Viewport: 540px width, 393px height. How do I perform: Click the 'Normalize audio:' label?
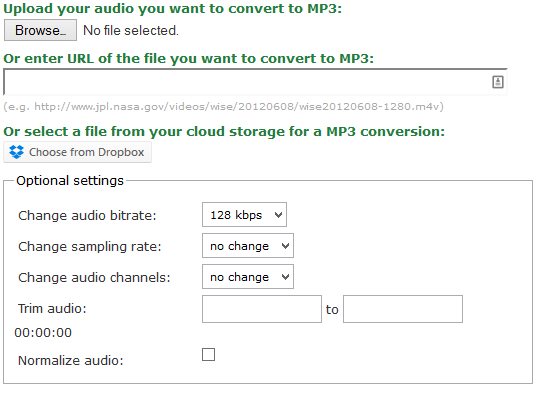(71, 361)
